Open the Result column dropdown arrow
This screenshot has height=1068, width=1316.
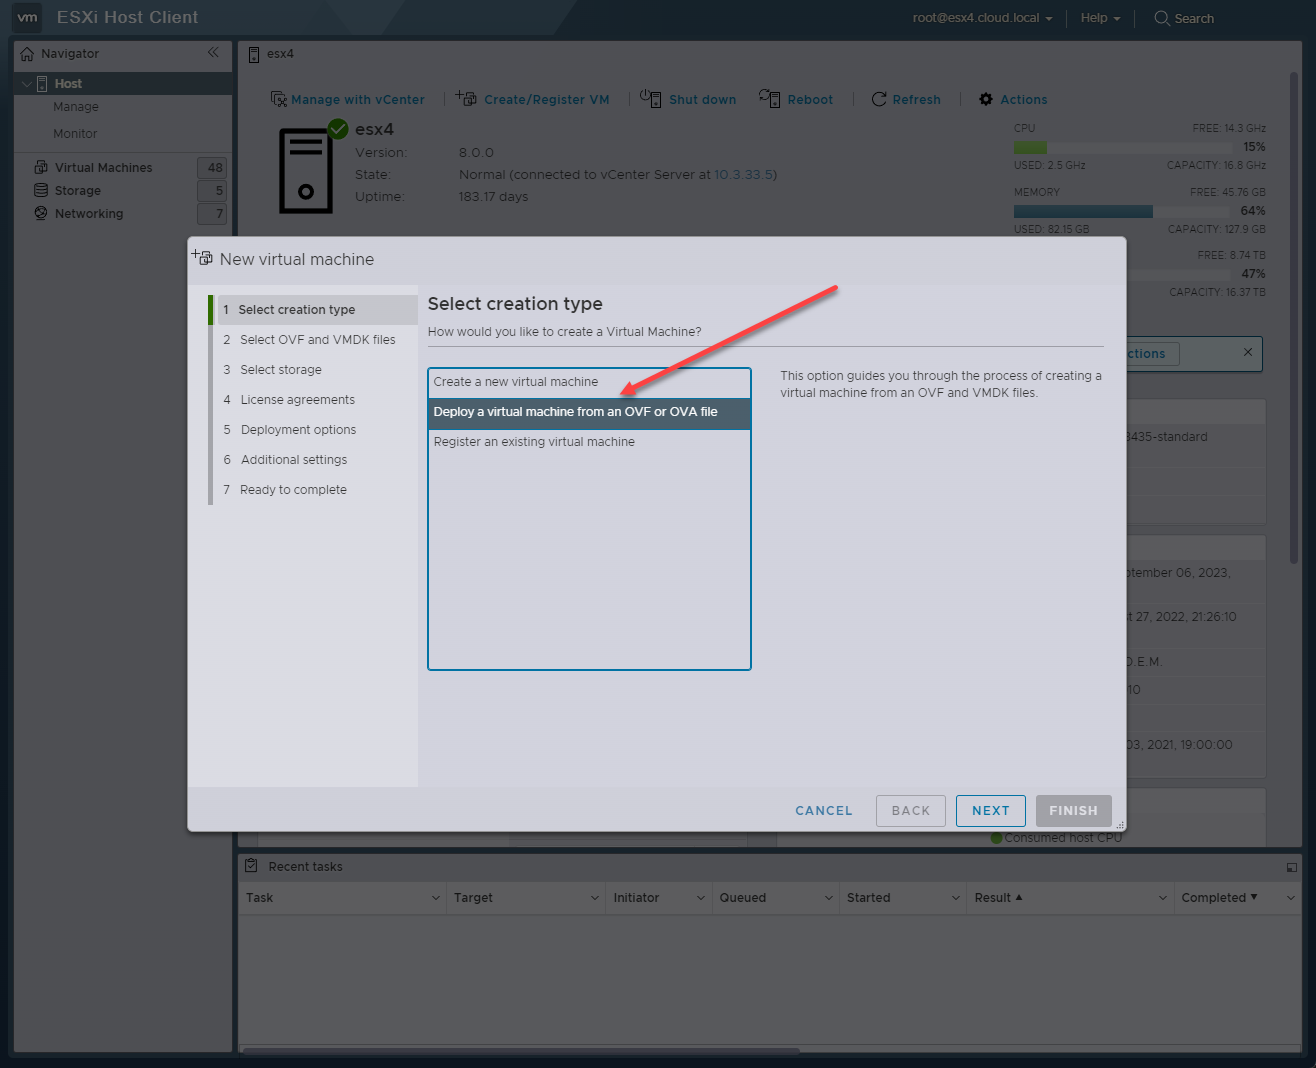[x=1162, y=898]
